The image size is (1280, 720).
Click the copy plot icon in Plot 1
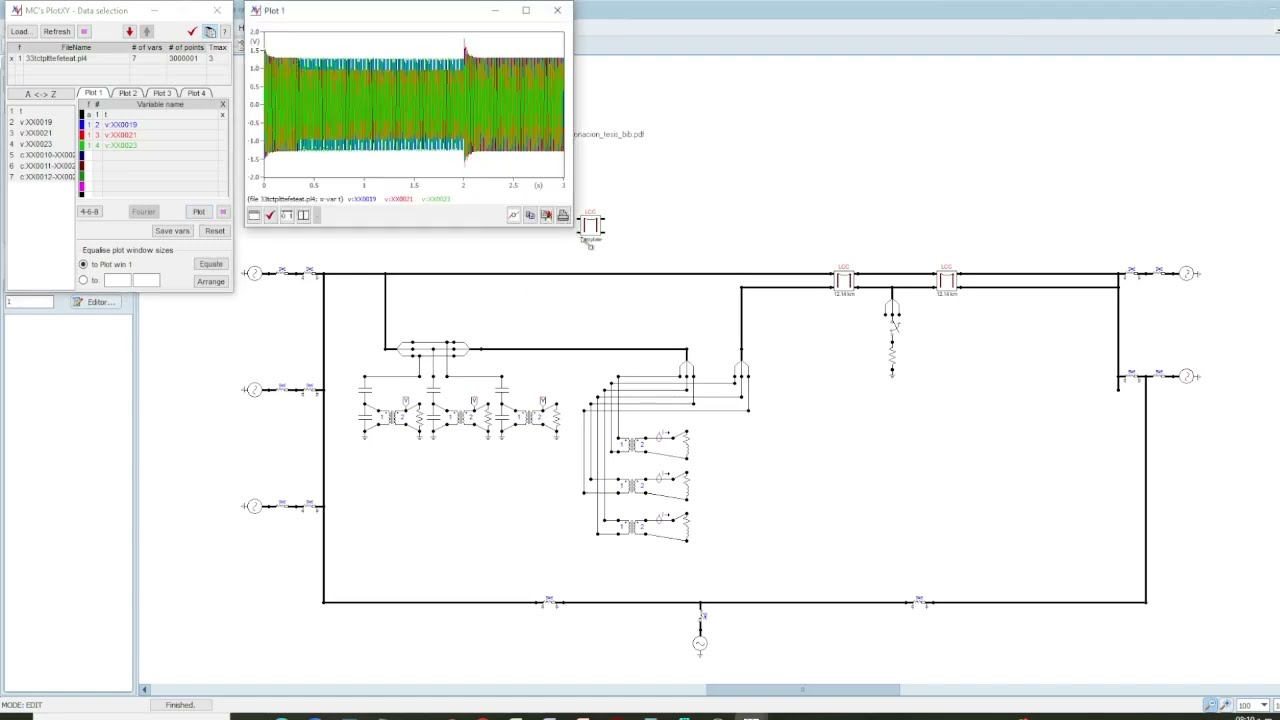click(530, 216)
